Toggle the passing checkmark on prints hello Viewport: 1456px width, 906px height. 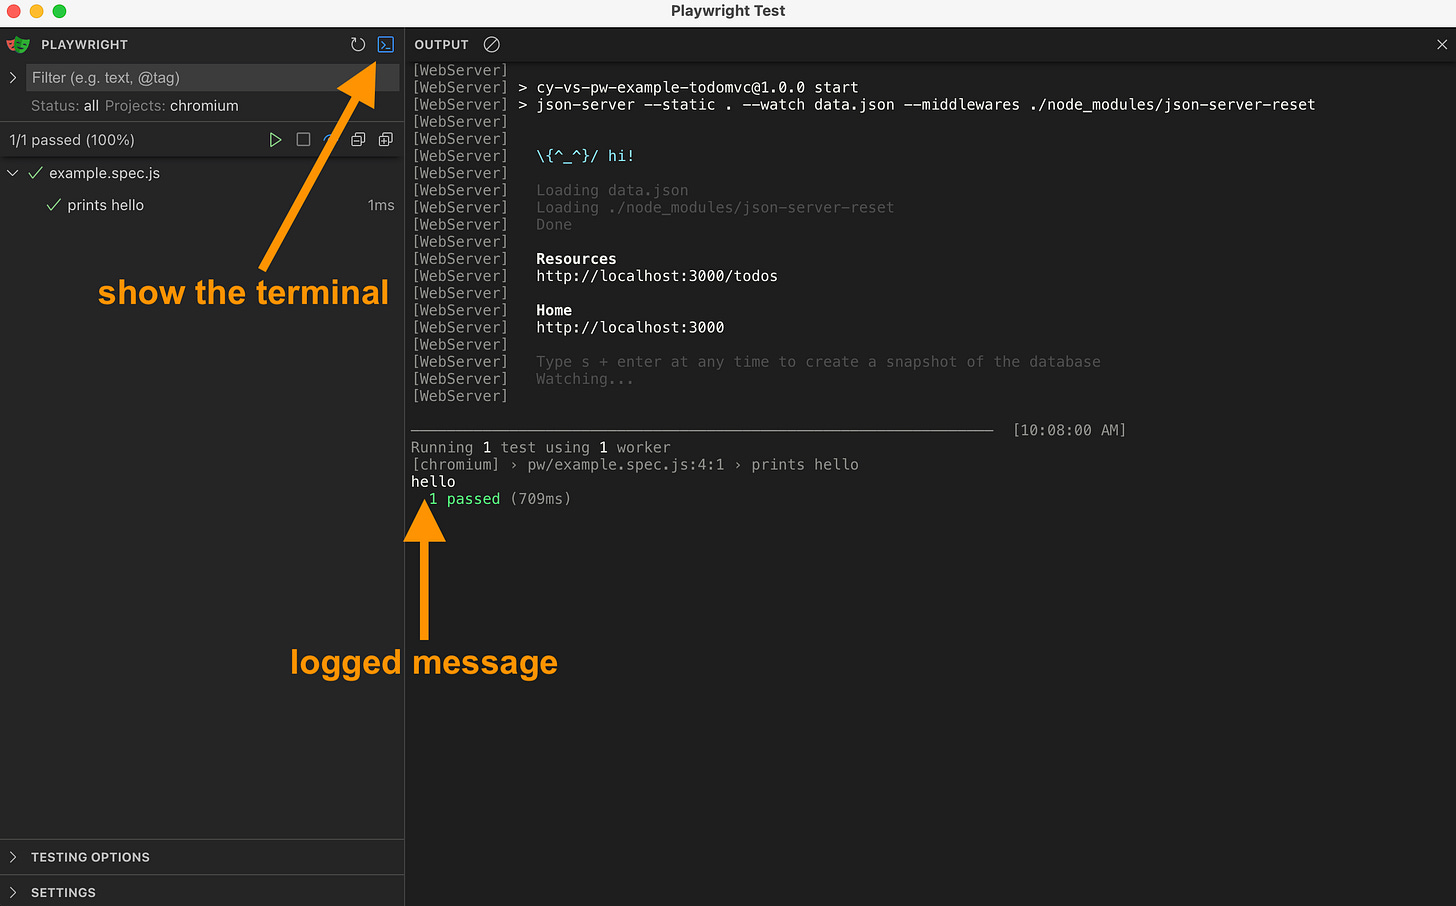click(54, 205)
